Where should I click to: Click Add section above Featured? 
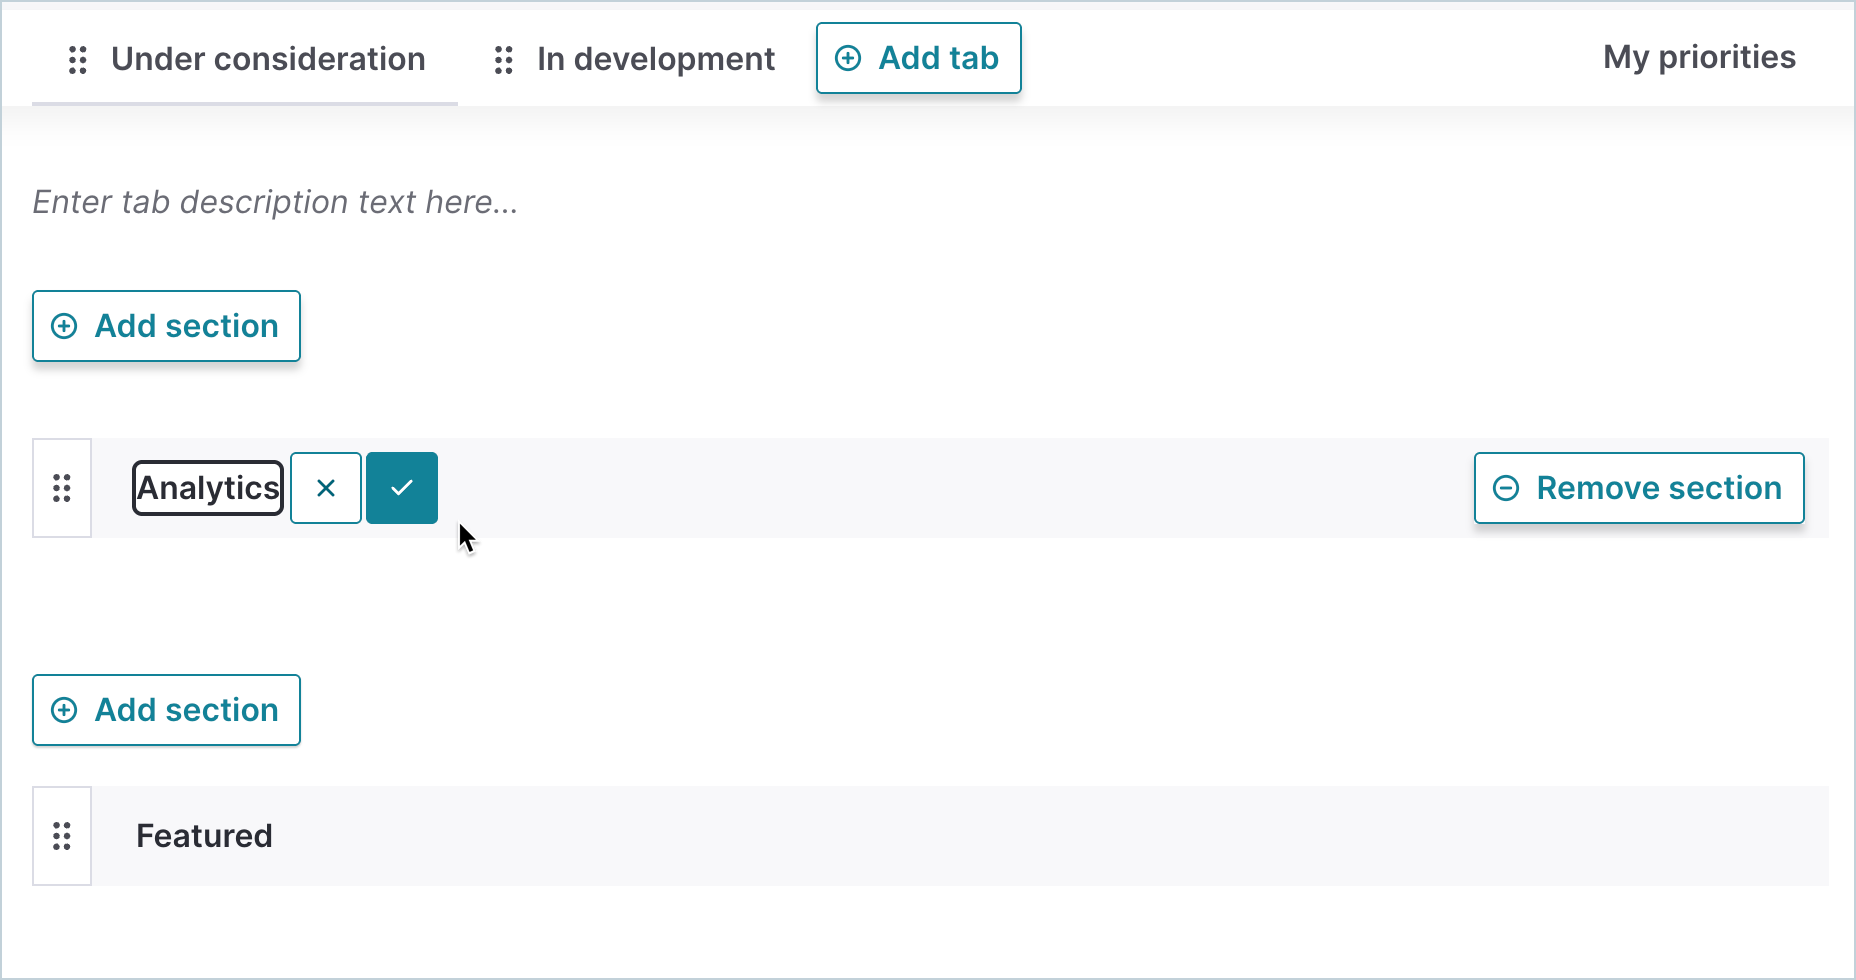click(x=166, y=710)
